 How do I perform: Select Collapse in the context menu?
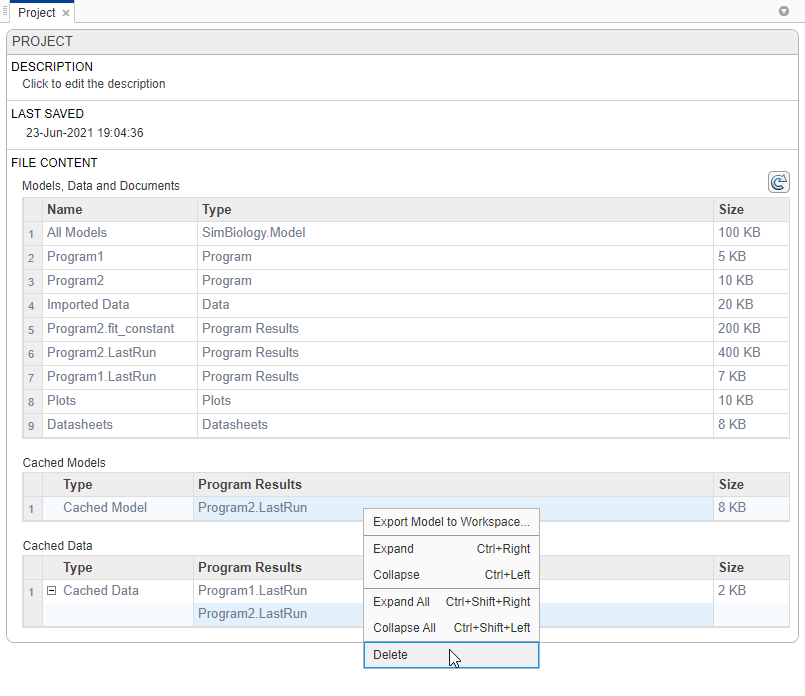[x=451, y=575]
